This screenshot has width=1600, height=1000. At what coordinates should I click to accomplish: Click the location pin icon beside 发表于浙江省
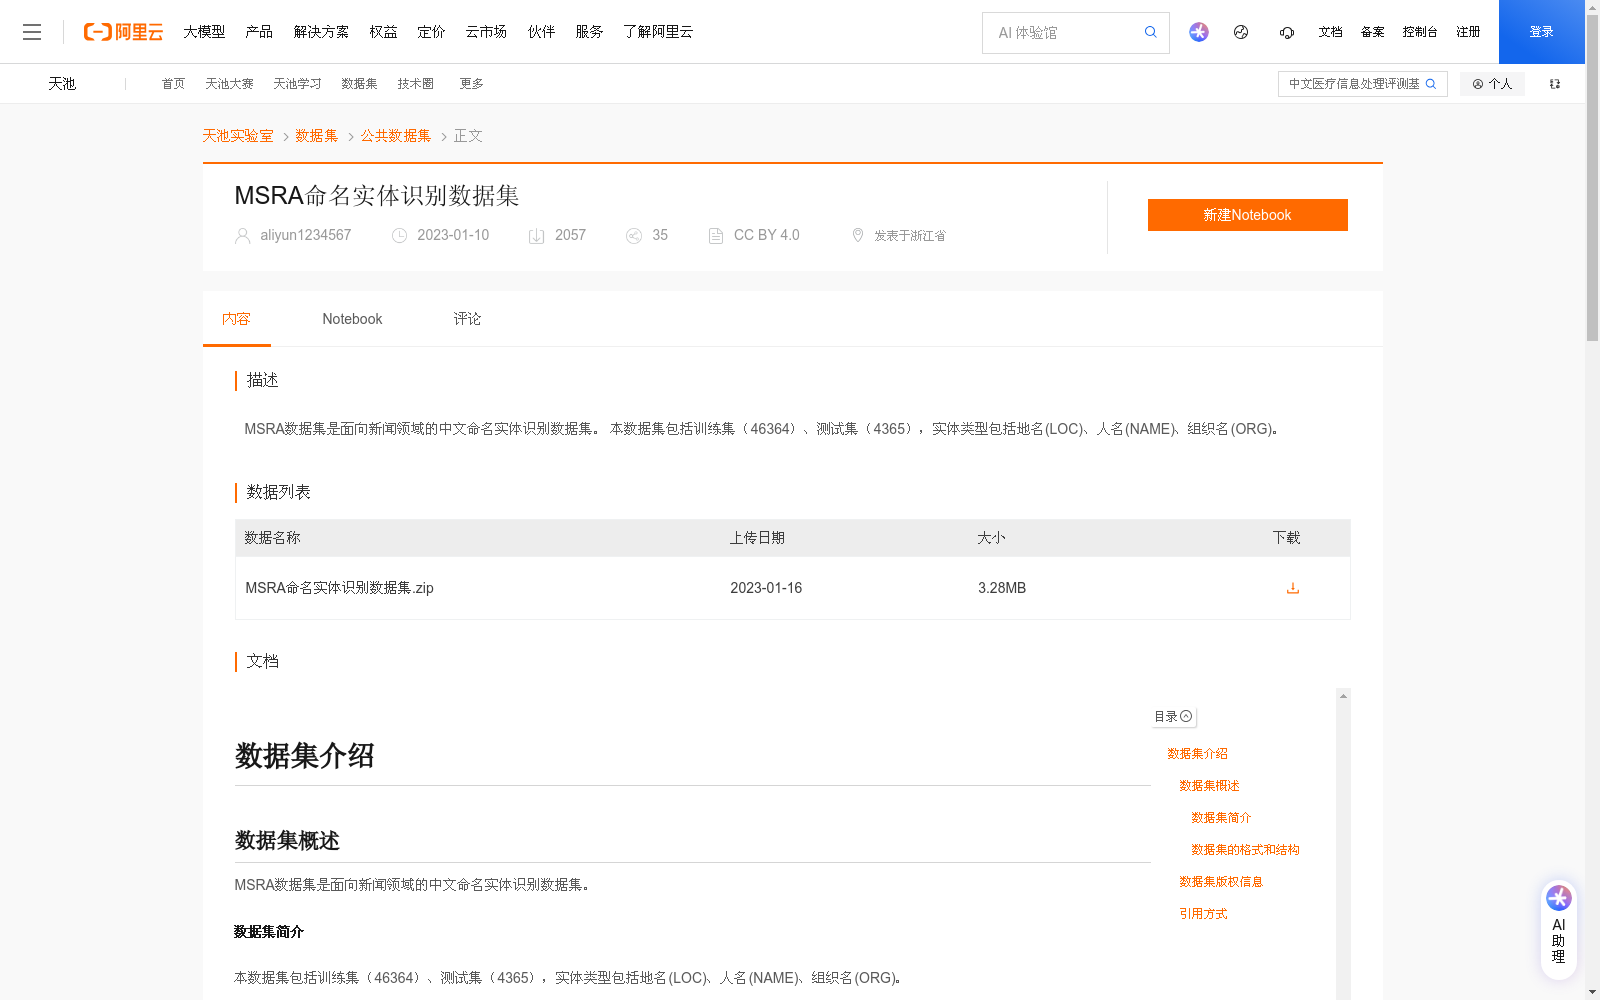click(x=857, y=235)
